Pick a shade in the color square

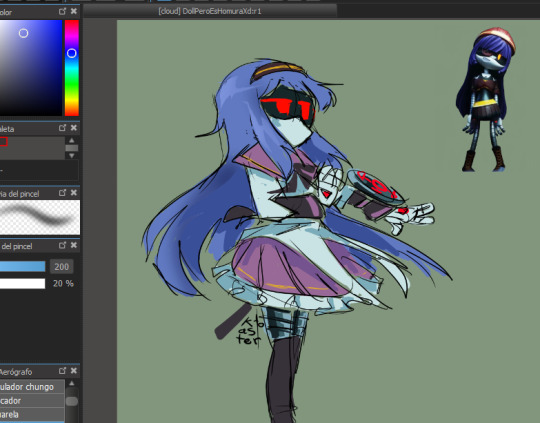(31, 68)
